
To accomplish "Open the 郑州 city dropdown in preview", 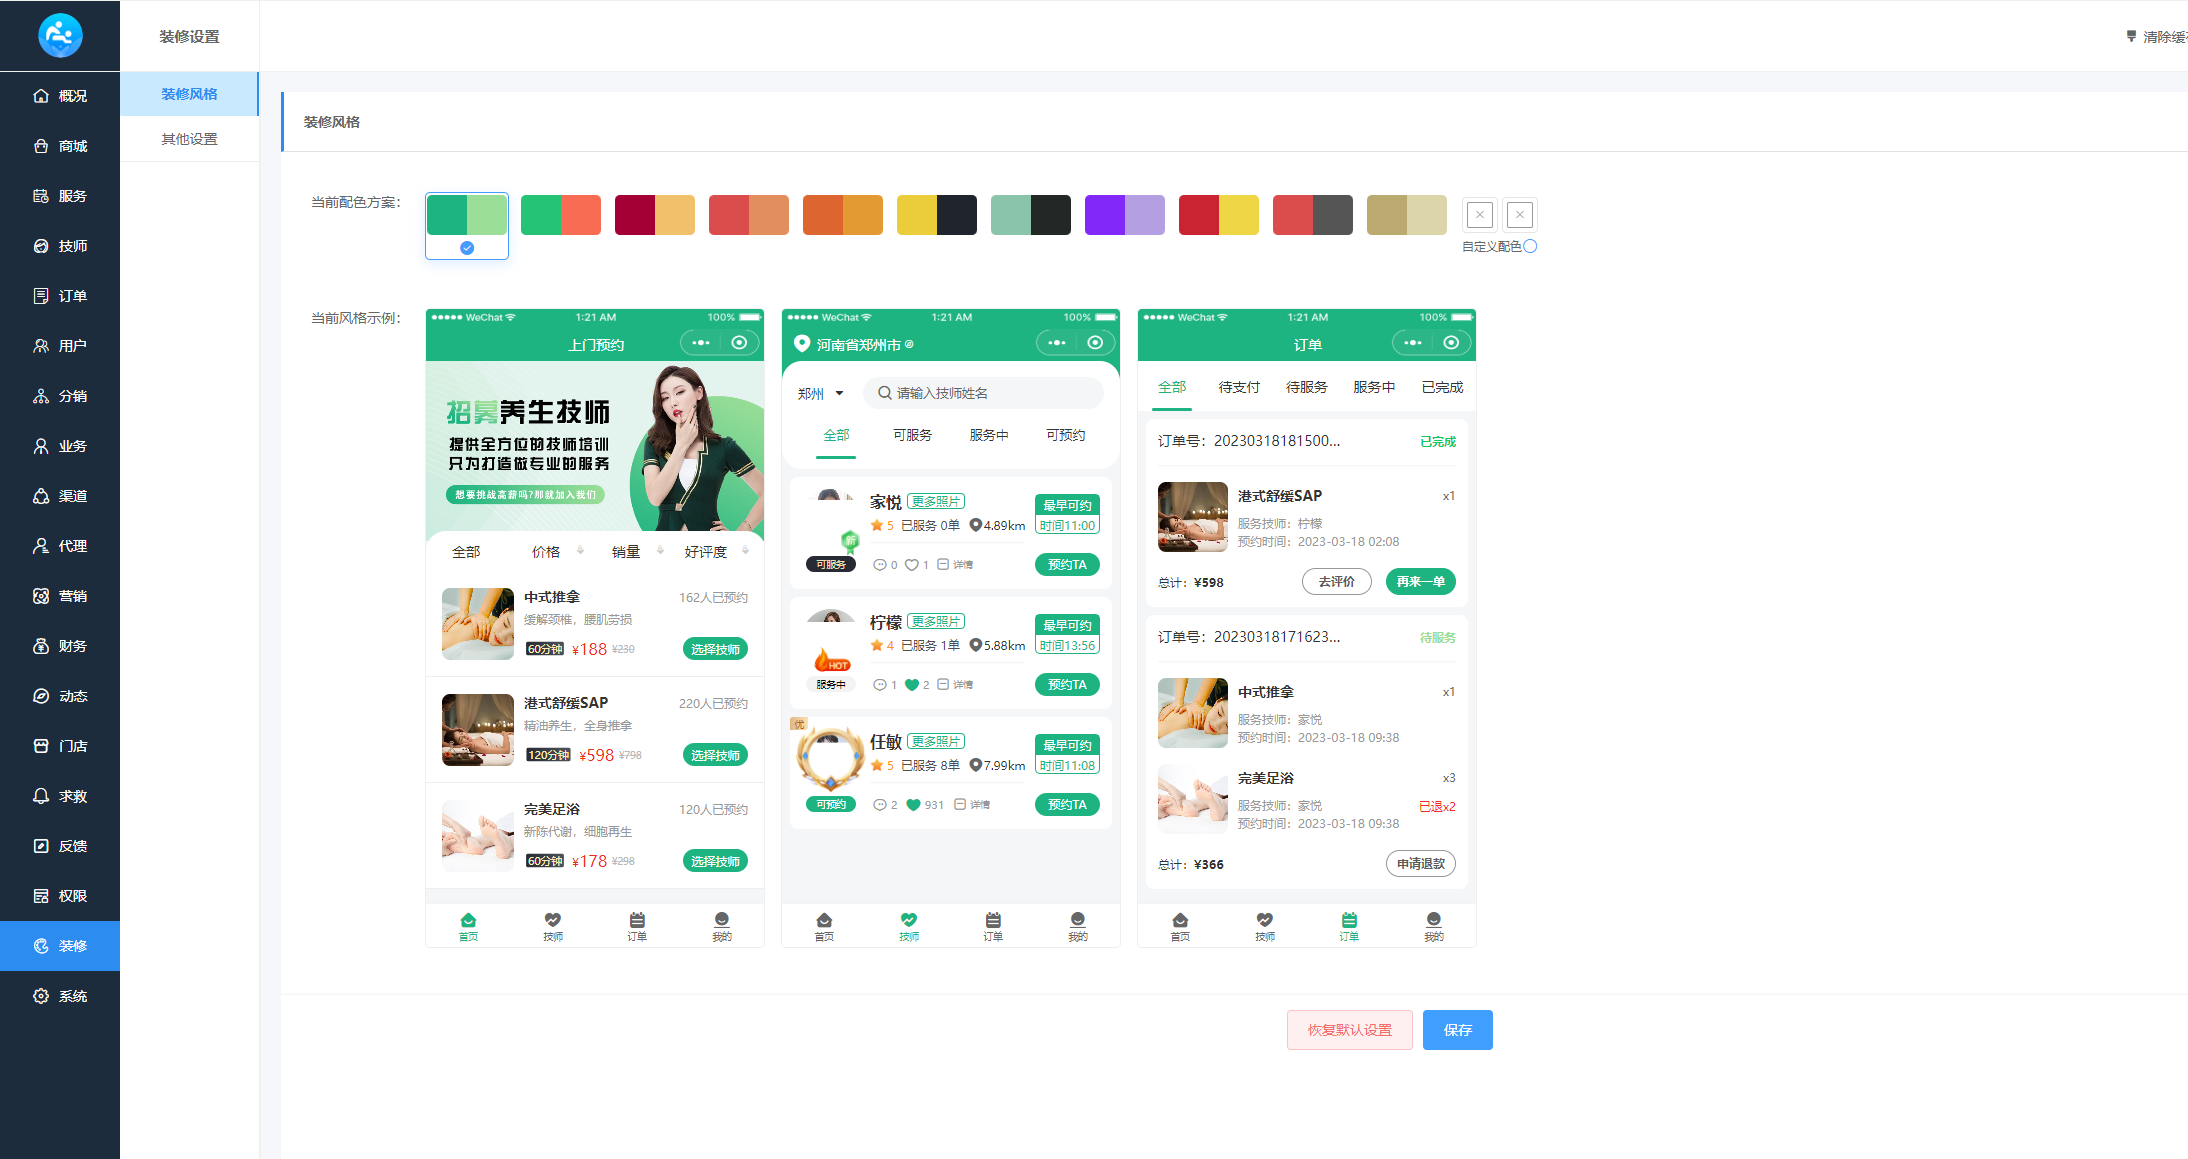I will click(820, 393).
